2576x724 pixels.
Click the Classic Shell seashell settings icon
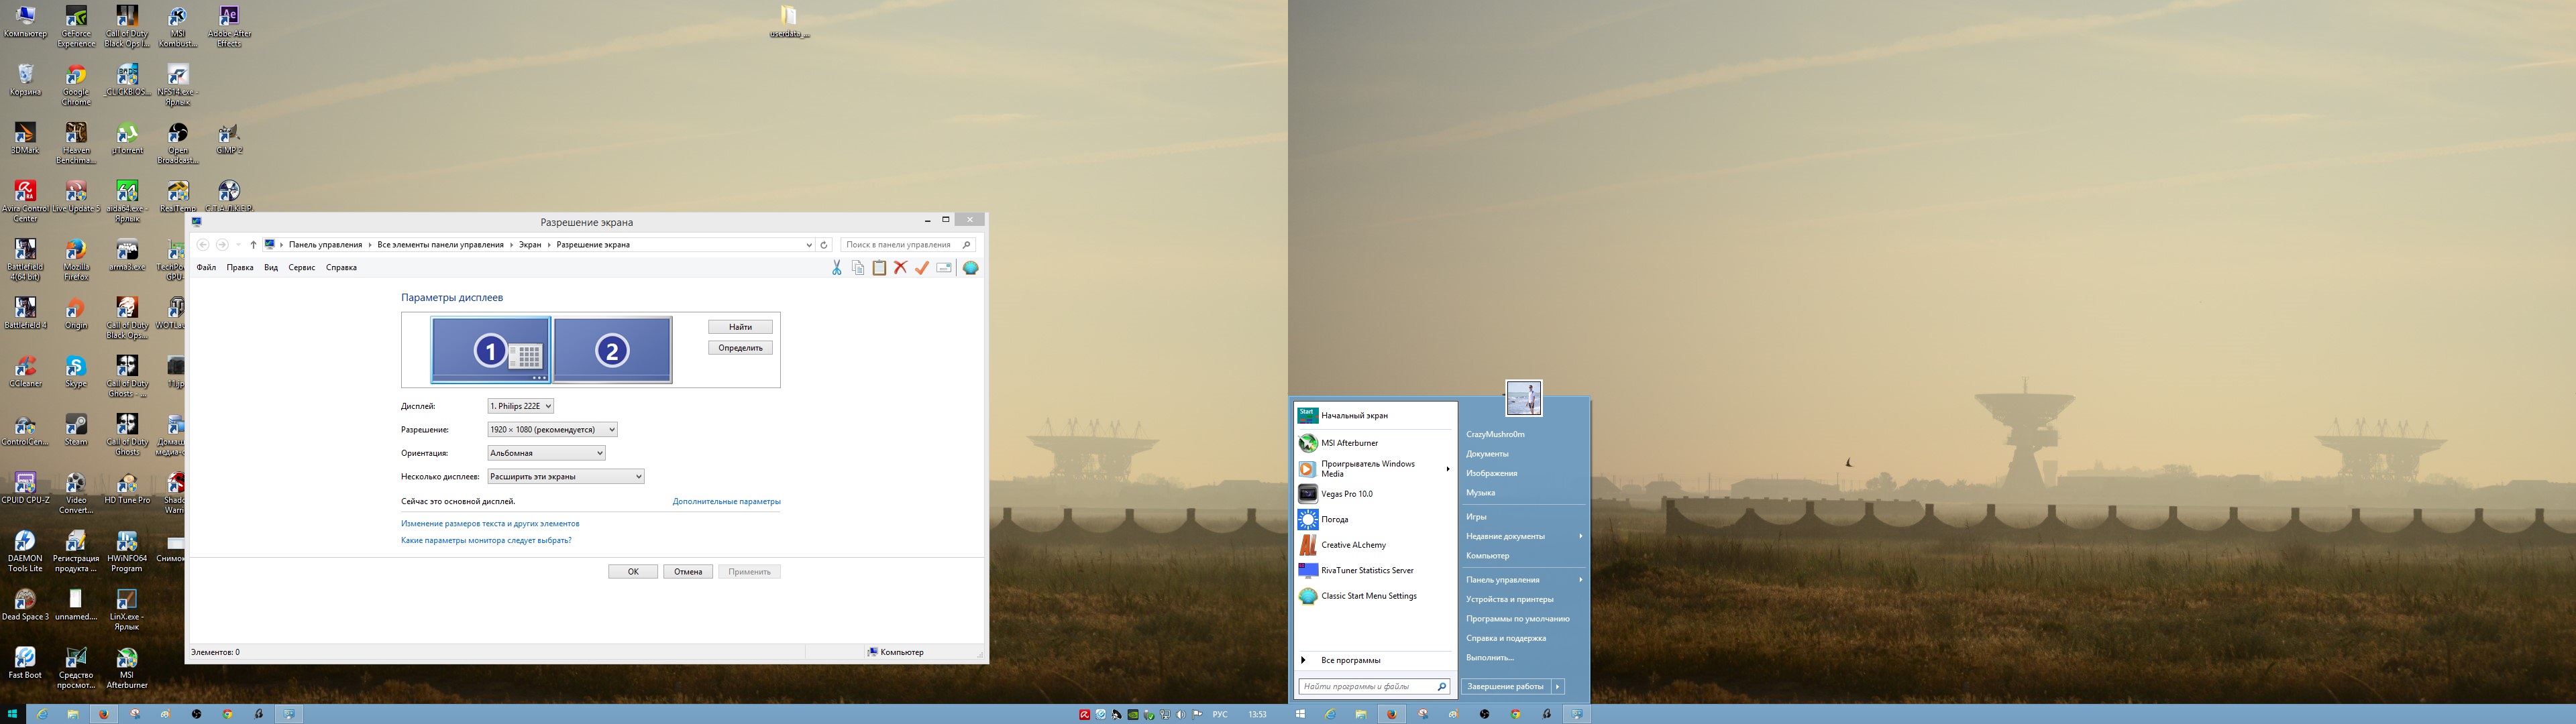970,268
